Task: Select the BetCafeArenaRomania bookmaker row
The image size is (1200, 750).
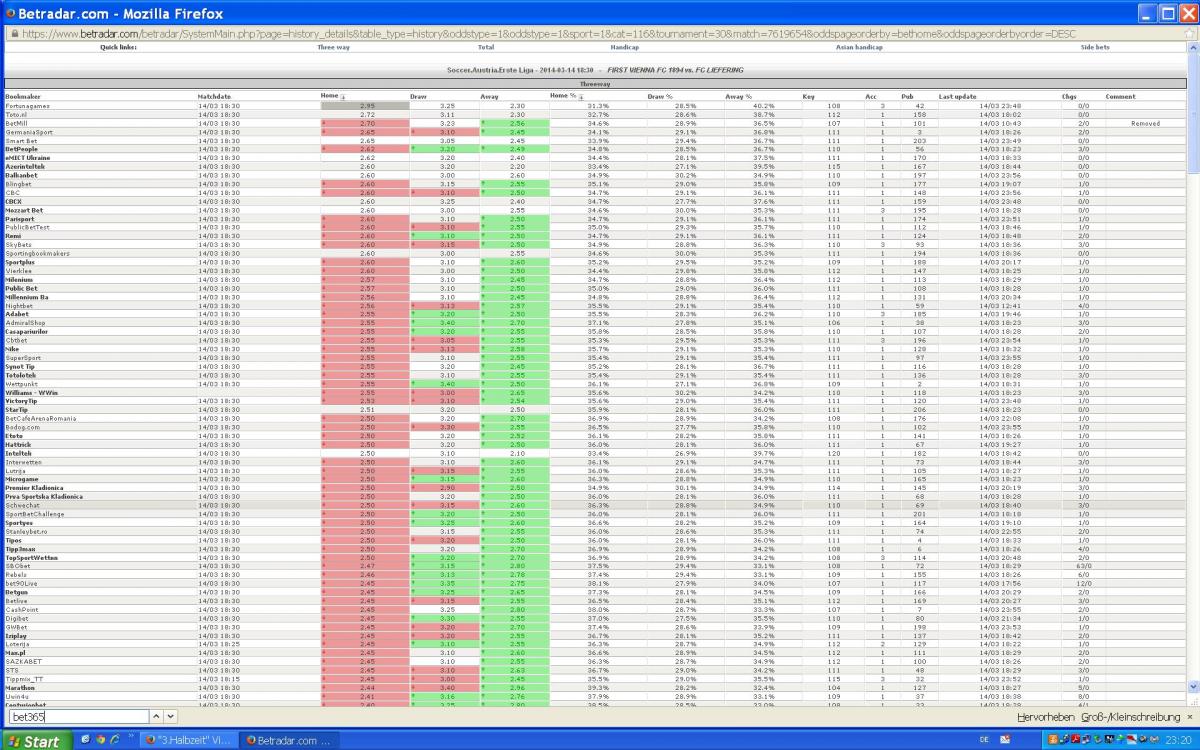Action: [x=595, y=419]
